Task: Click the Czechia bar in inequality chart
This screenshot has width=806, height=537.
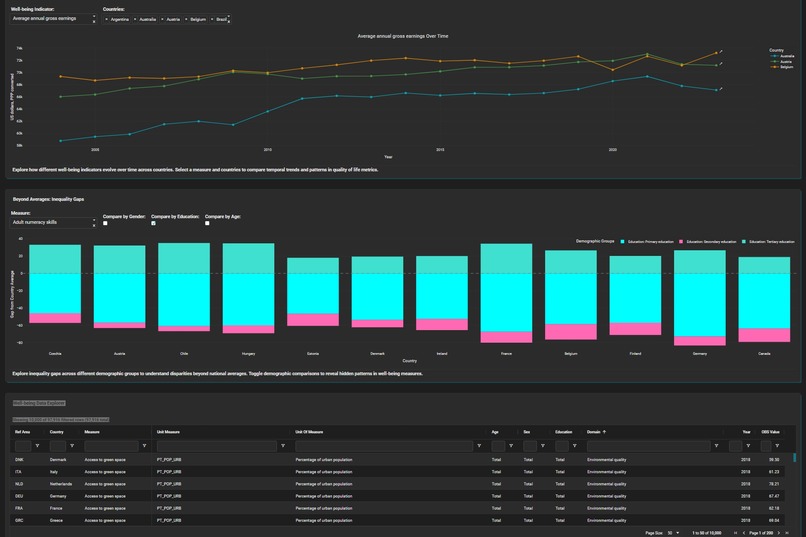Action: (x=55, y=284)
